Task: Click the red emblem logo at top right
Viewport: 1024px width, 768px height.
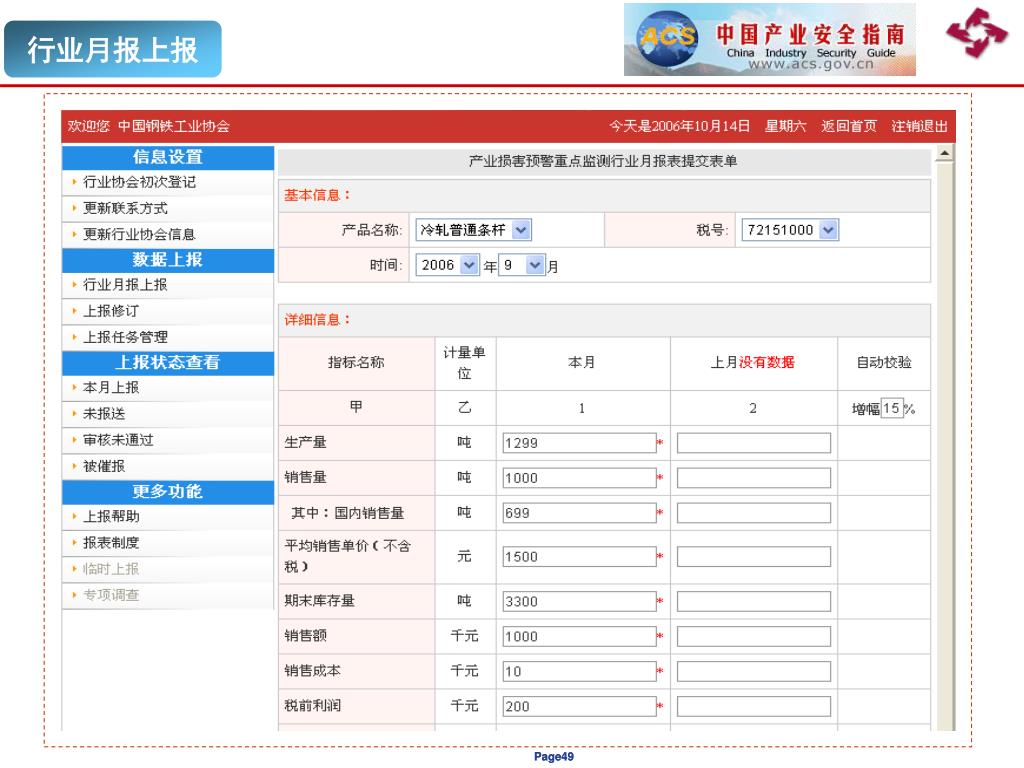Action: pos(978,33)
